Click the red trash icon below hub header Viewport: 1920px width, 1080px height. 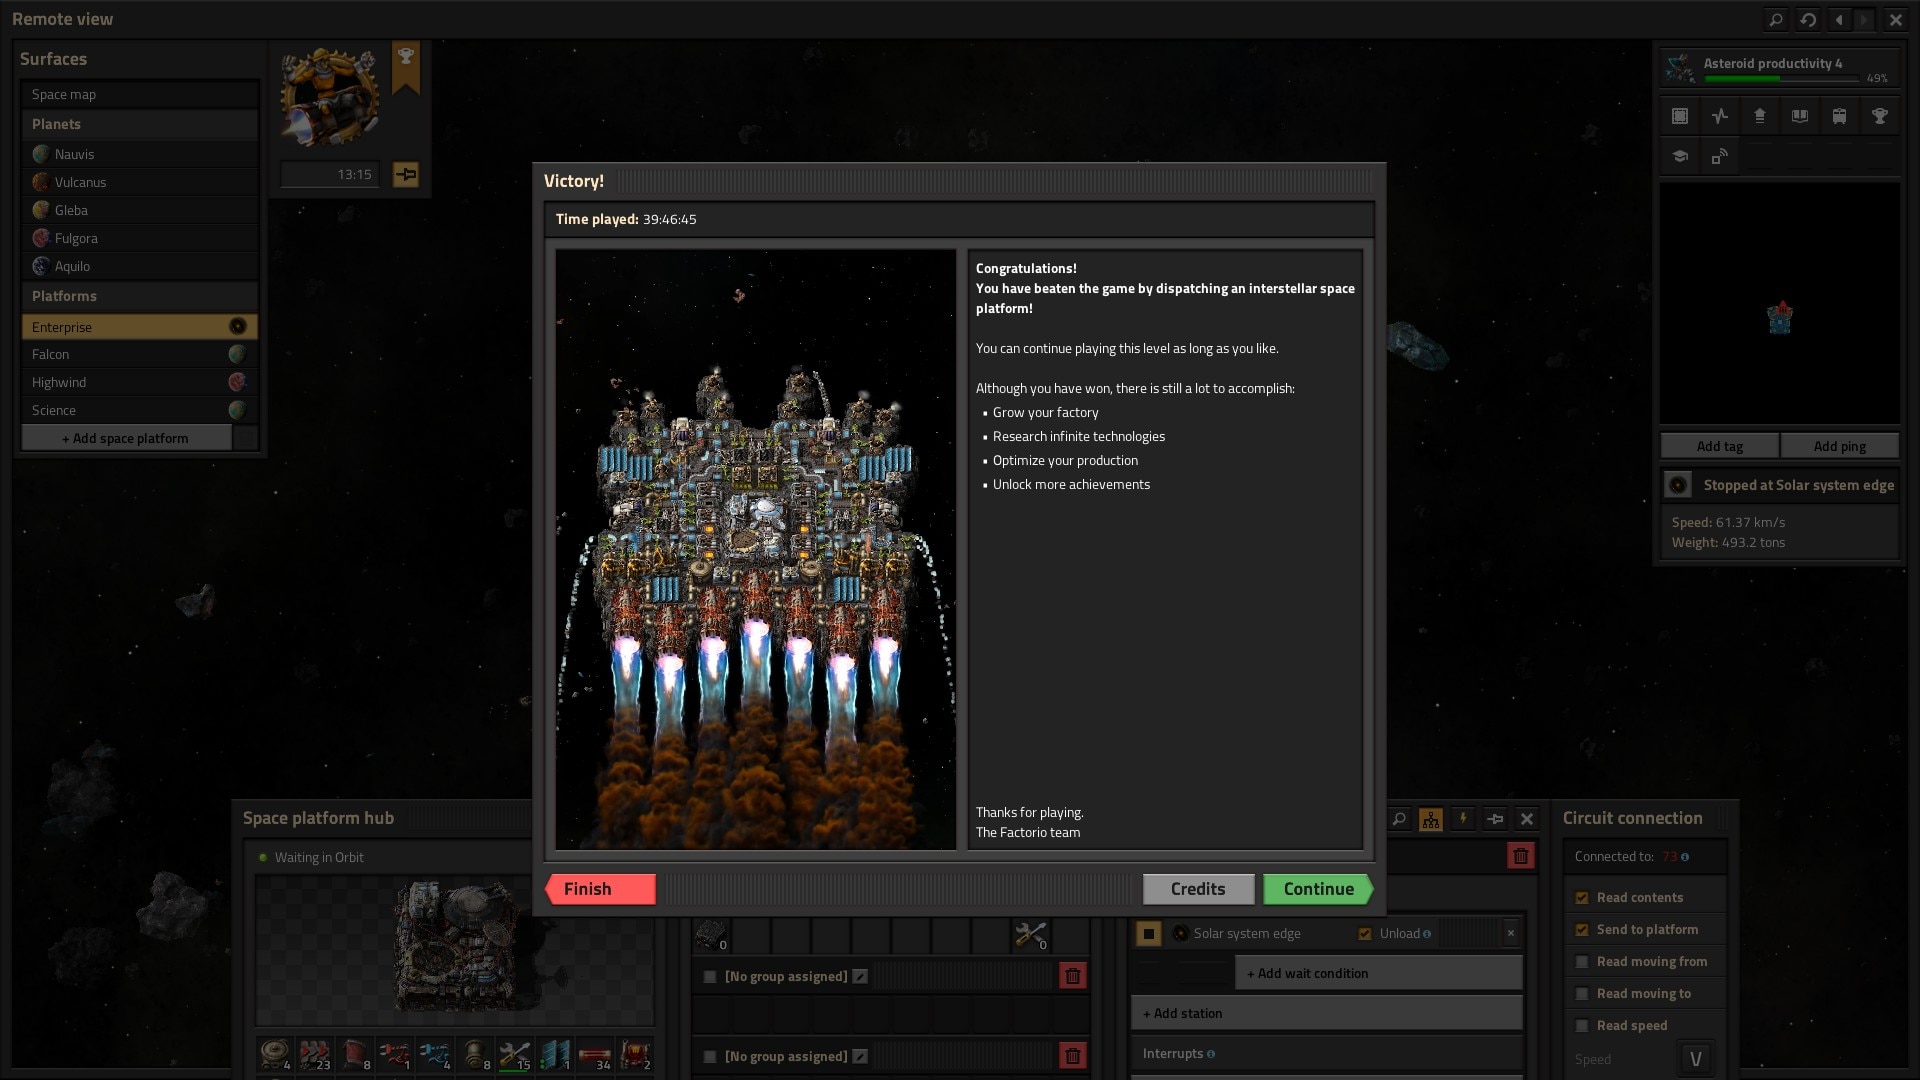(x=1521, y=856)
